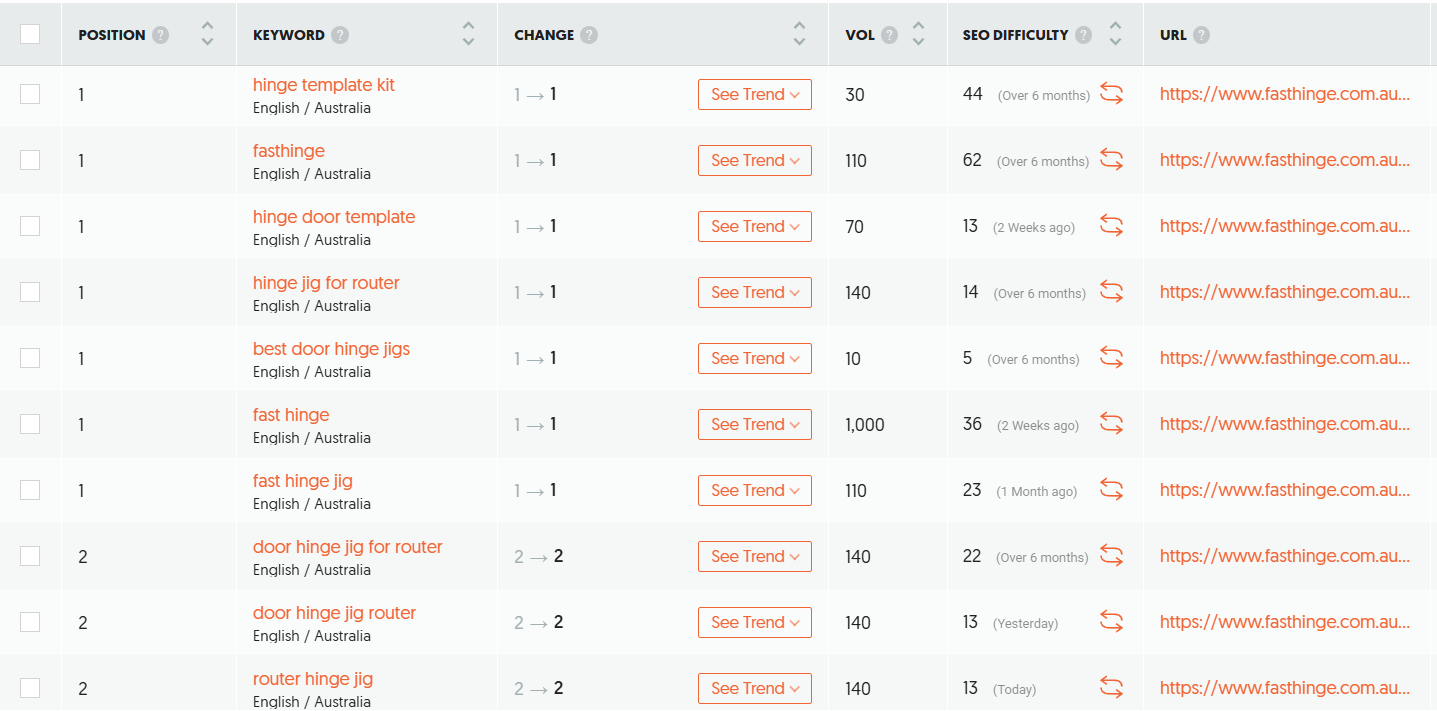
Task: Sort the table by Vol column arrows
Action: tap(918, 34)
